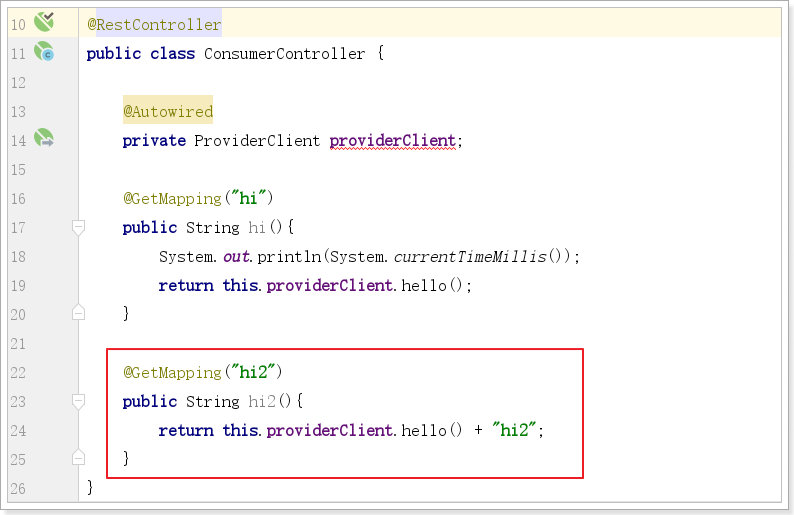The width and height of the screenshot is (794, 515).
Task: Click the private keyword on line 14
Action: pyautogui.click(x=154, y=141)
